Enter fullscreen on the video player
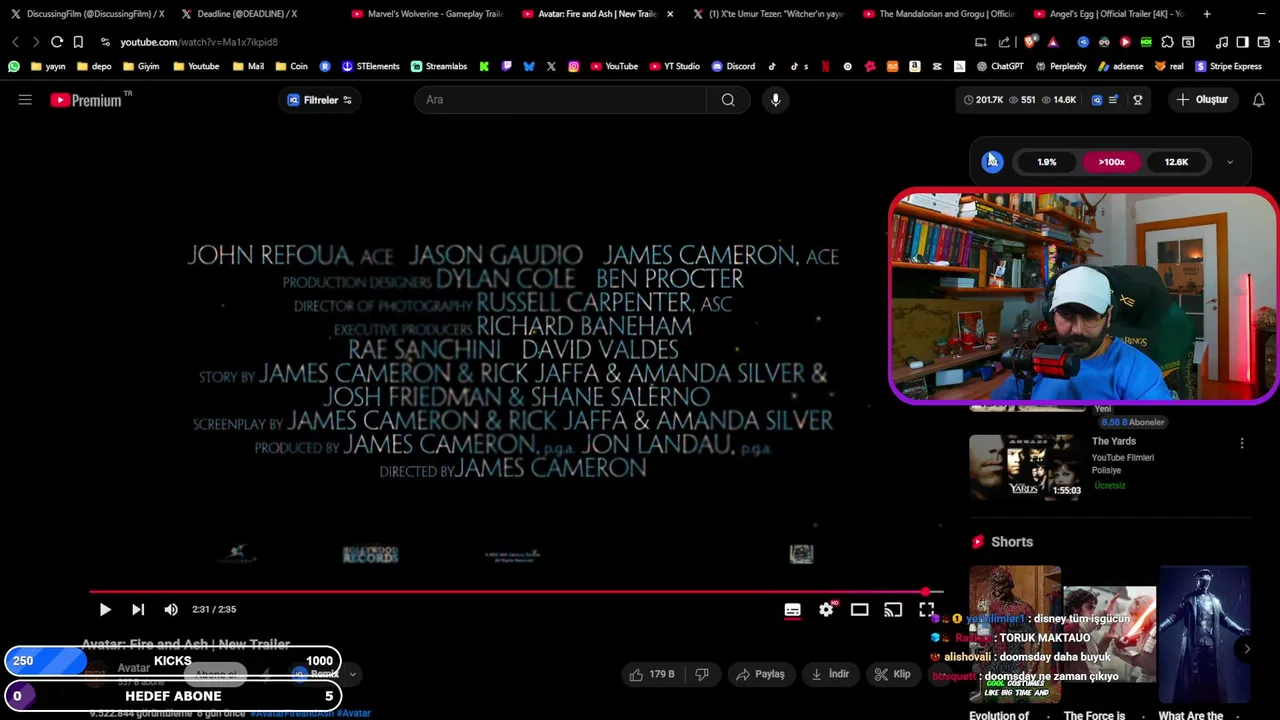Viewport: 1280px width, 720px height. [x=926, y=609]
